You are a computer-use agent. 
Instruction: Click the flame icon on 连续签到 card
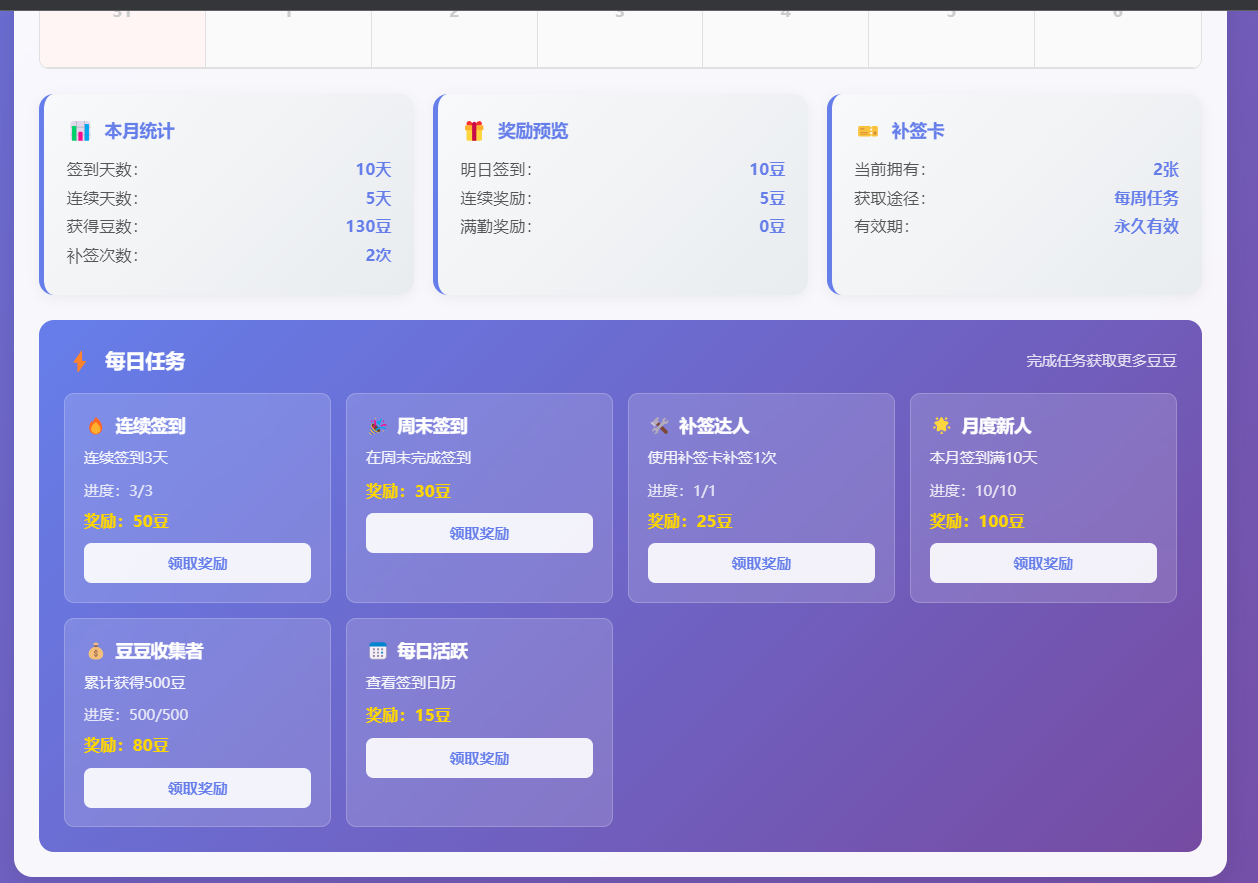96,426
